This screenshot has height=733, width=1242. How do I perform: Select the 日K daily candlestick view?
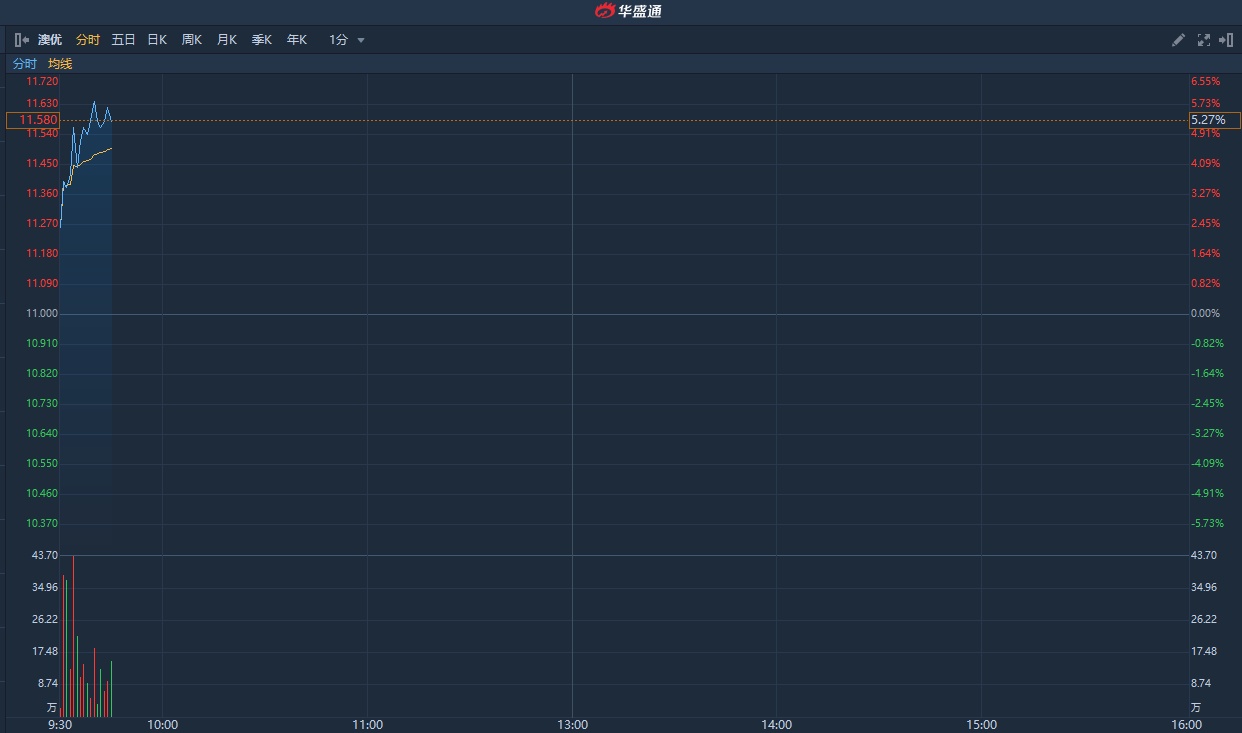coord(157,40)
